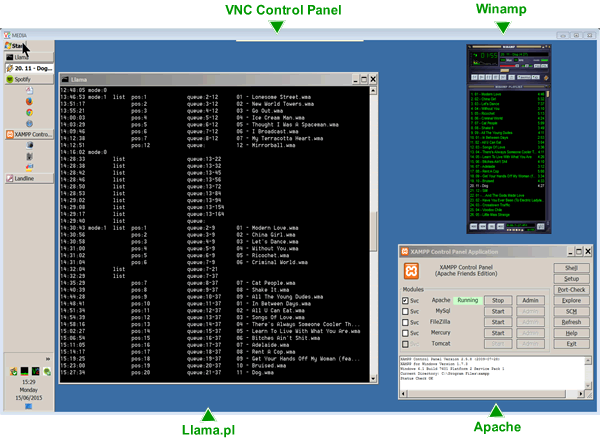The width and height of the screenshot is (600, 442).
Task: Start the FileZilla module
Action: tap(498, 322)
